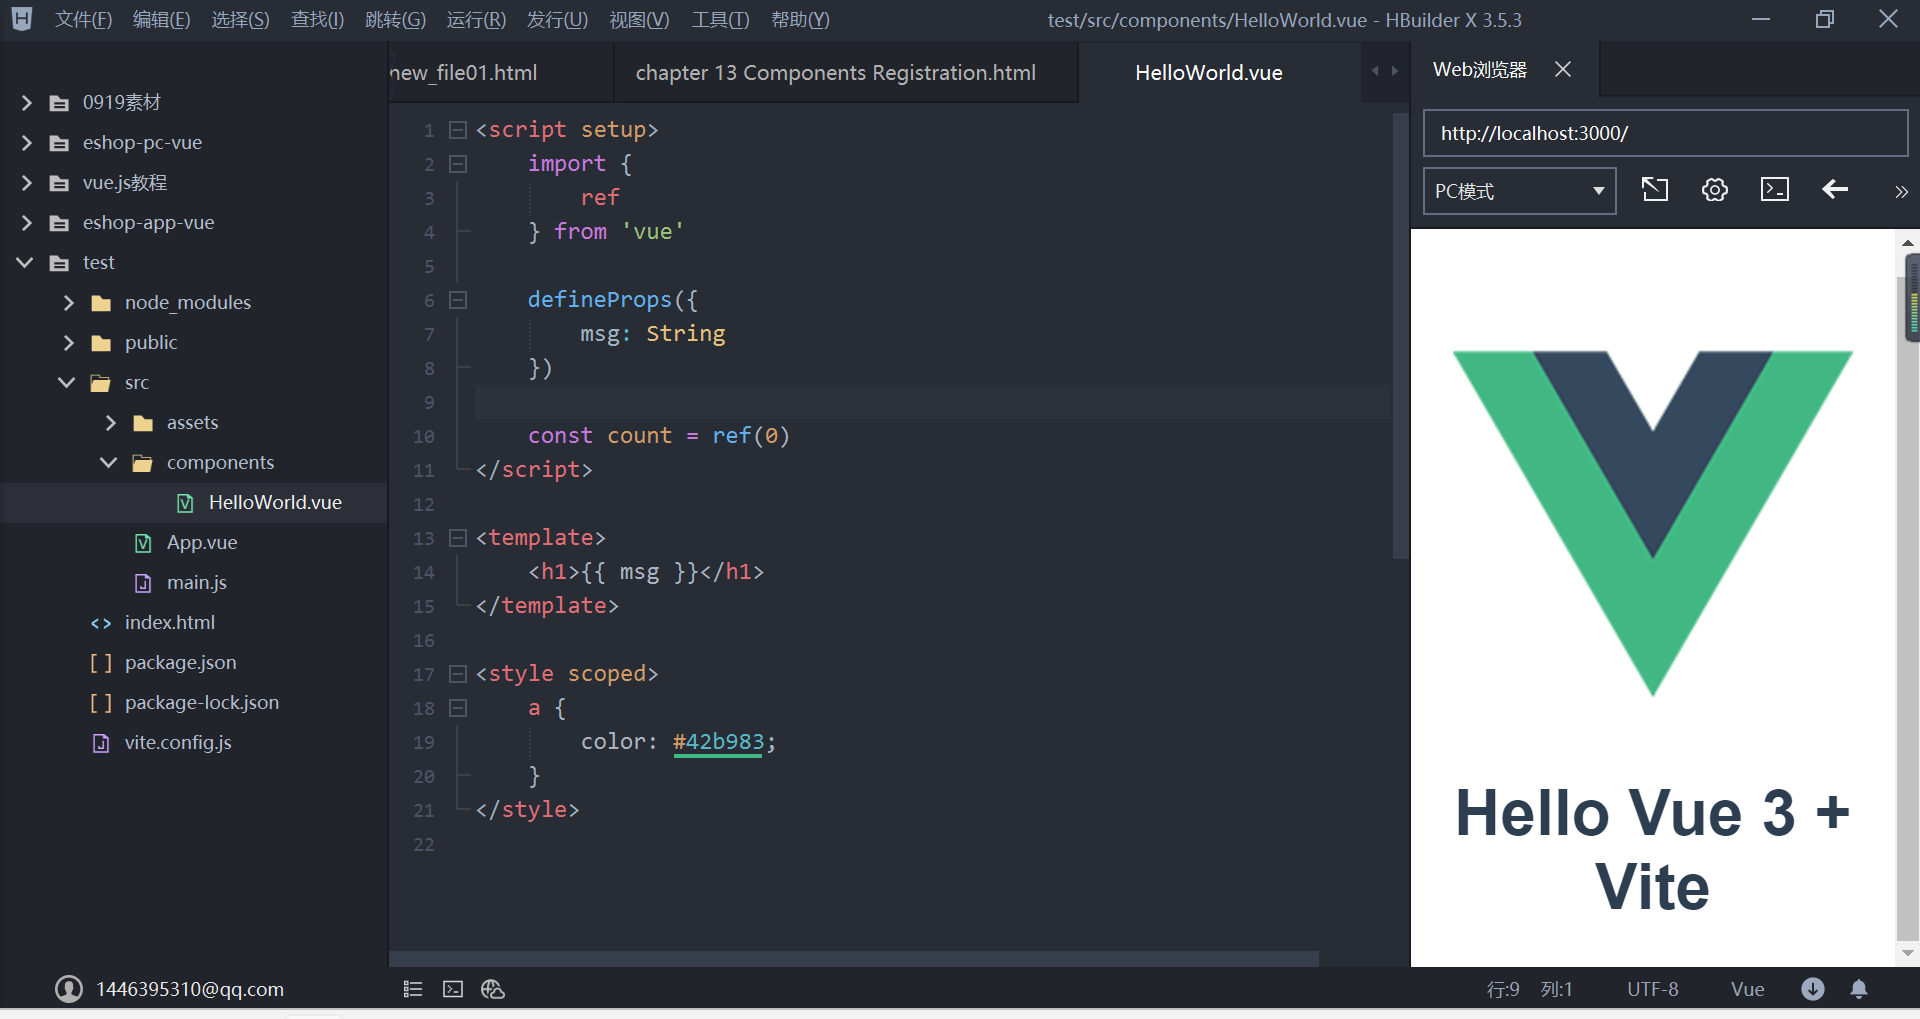Expand the assets folder
This screenshot has width=1920, height=1019.
point(111,423)
